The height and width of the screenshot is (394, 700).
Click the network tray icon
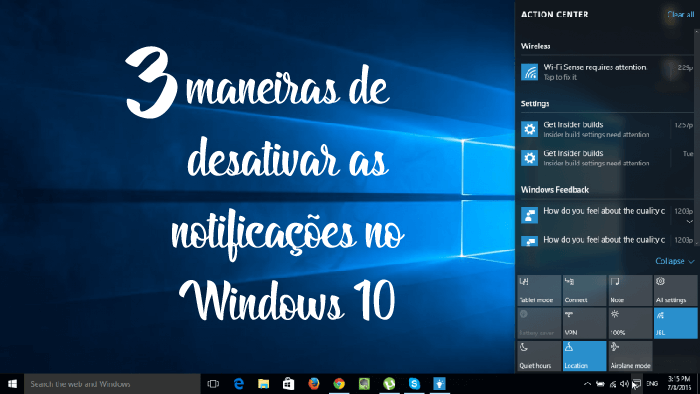pos(613,384)
